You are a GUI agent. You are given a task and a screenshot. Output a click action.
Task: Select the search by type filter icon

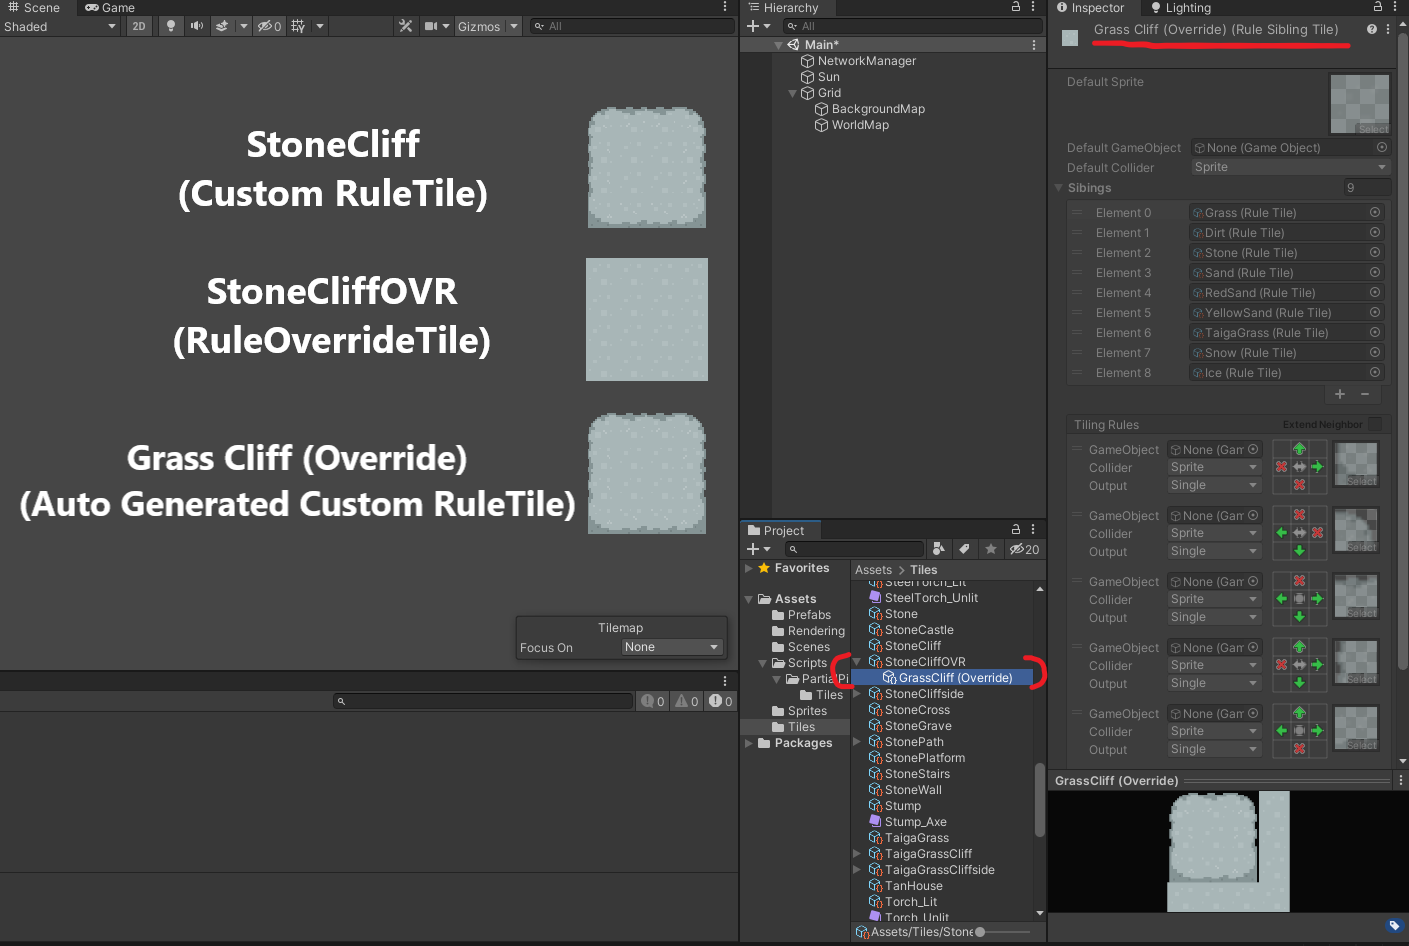[x=939, y=549]
